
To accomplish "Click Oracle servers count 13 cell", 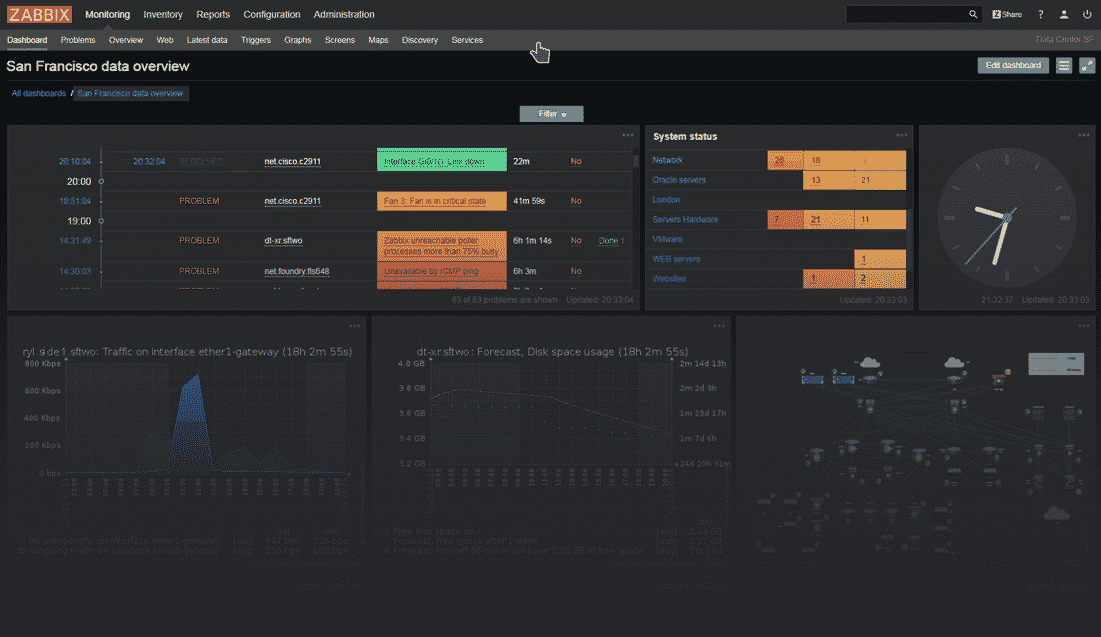I will coord(829,180).
